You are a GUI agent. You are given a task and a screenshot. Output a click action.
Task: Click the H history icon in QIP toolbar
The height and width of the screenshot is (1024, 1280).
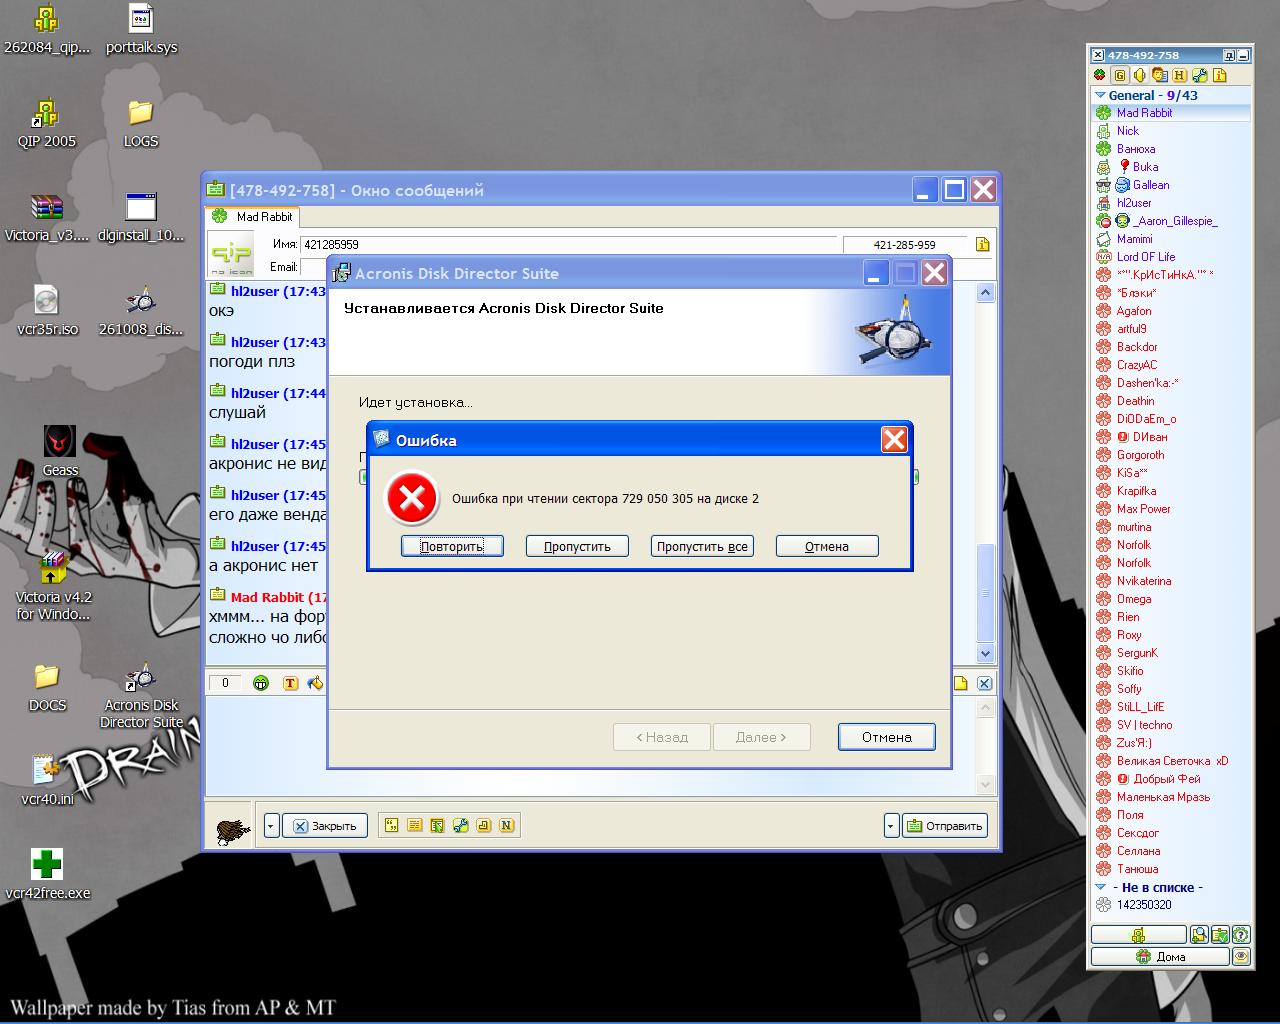(1180, 75)
